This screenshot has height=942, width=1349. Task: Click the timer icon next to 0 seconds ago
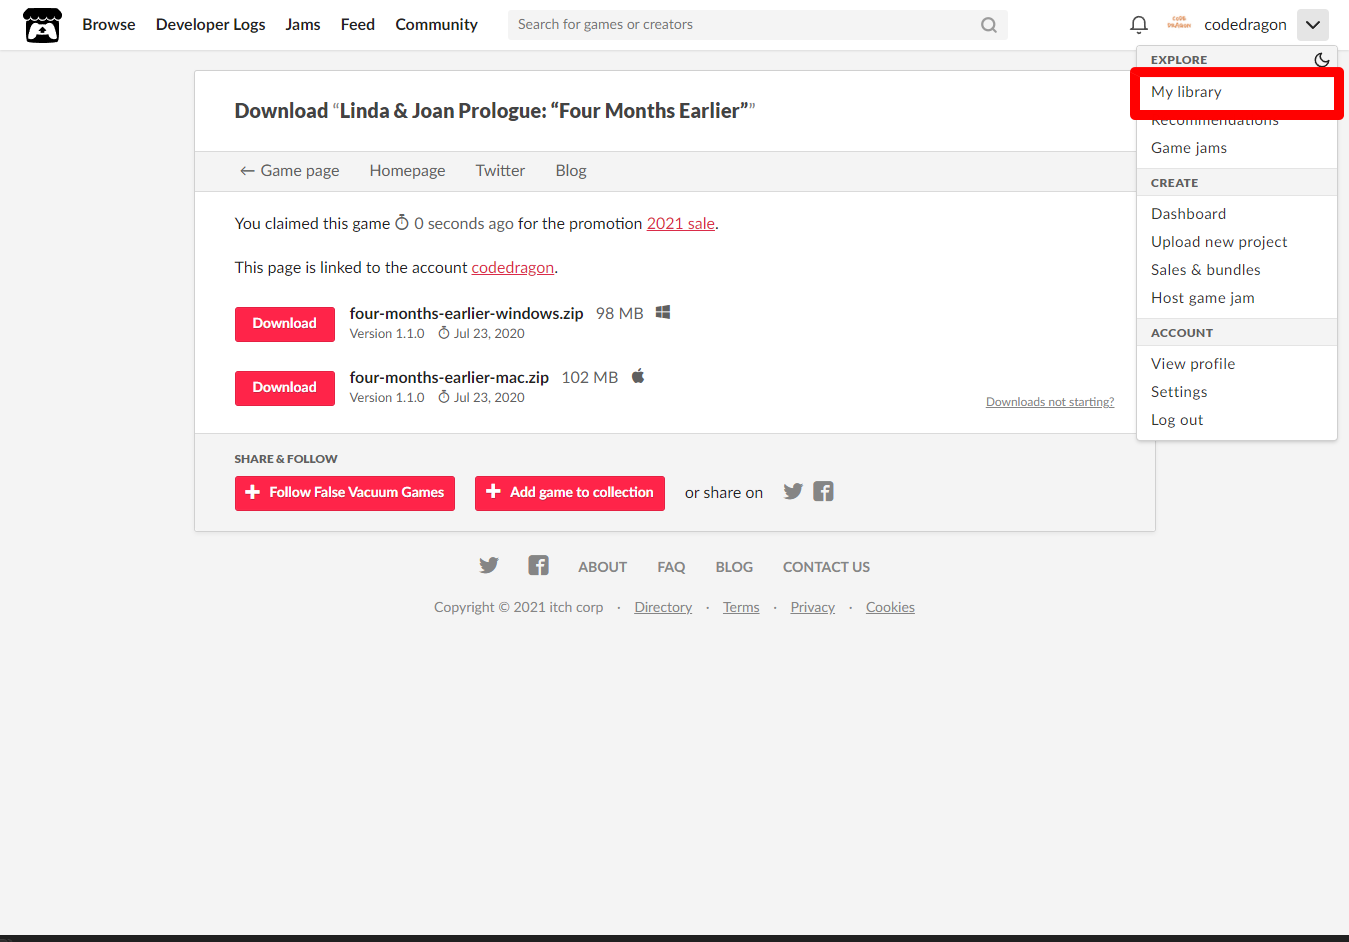[x=402, y=223]
